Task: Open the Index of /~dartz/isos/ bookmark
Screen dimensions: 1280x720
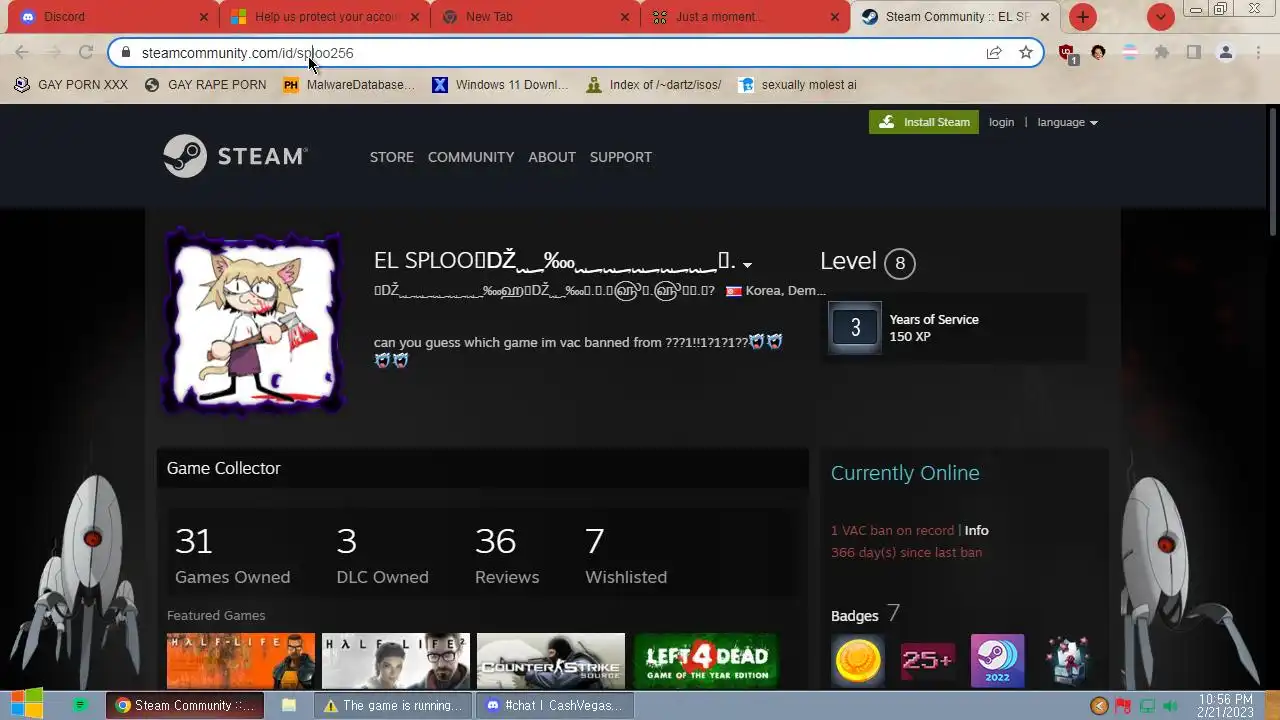Action: pos(654,85)
